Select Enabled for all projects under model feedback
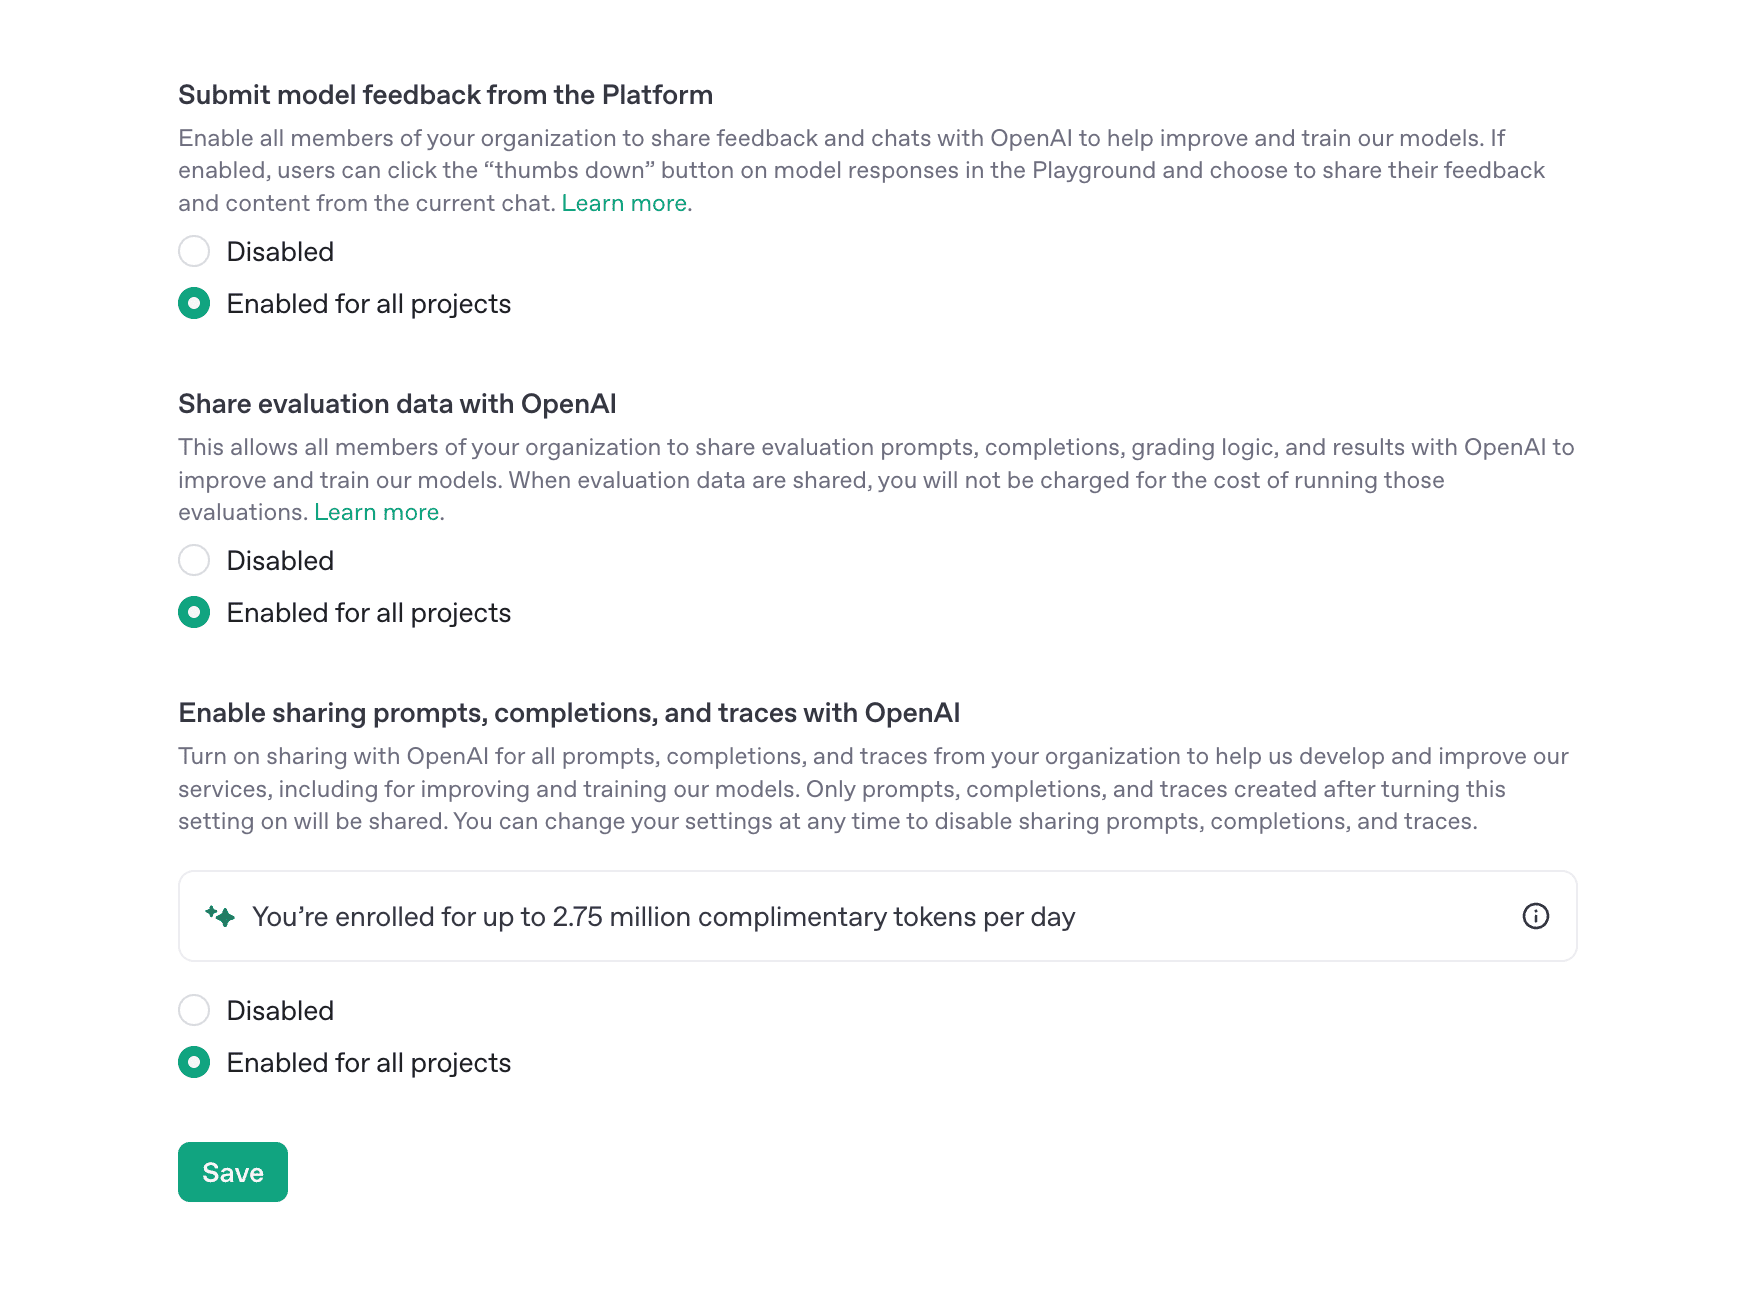Viewport: 1744px width, 1306px height. [194, 303]
